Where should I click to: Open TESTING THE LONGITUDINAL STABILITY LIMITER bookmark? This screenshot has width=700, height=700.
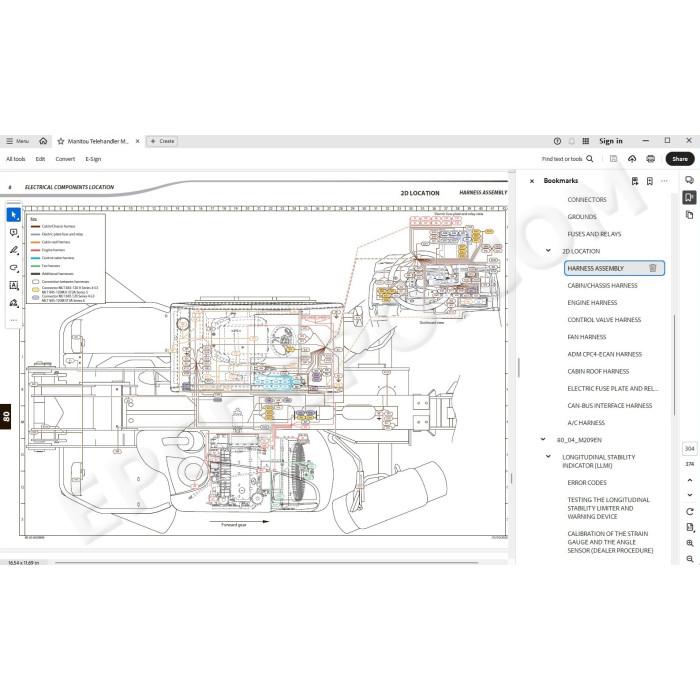coord(608,508)
